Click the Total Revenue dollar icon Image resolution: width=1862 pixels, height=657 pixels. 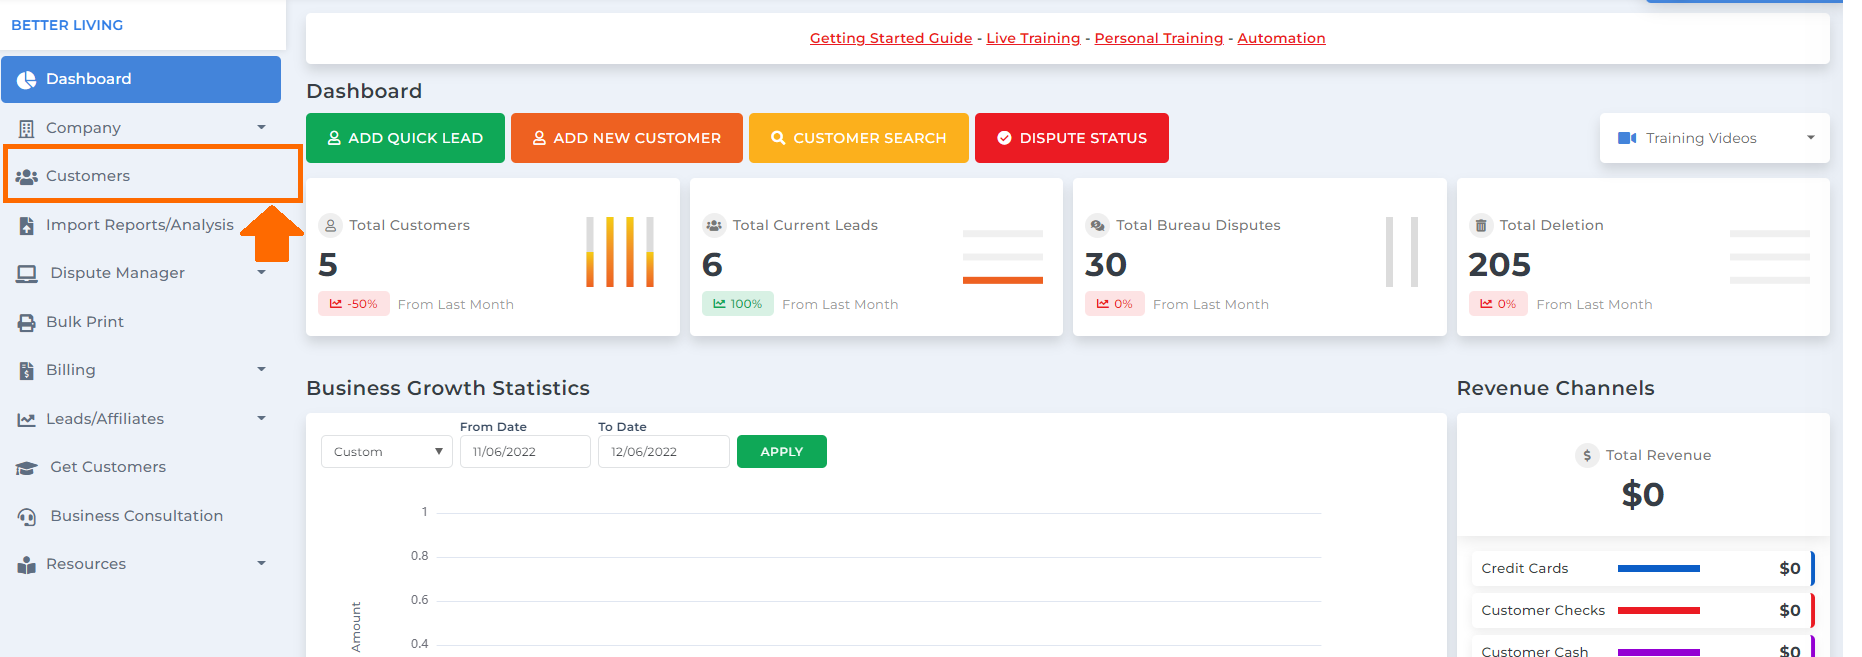click(x=1587, y=456)
